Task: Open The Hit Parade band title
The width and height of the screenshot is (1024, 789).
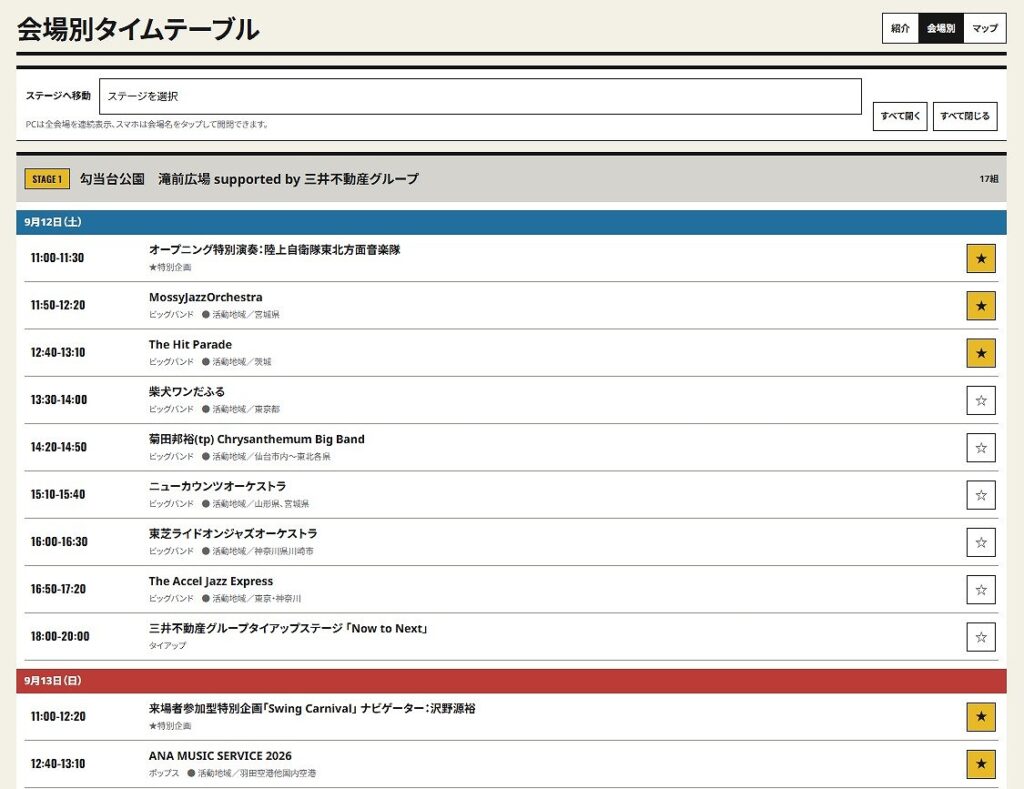Action: pyautogui.click(x=190, y=345)
